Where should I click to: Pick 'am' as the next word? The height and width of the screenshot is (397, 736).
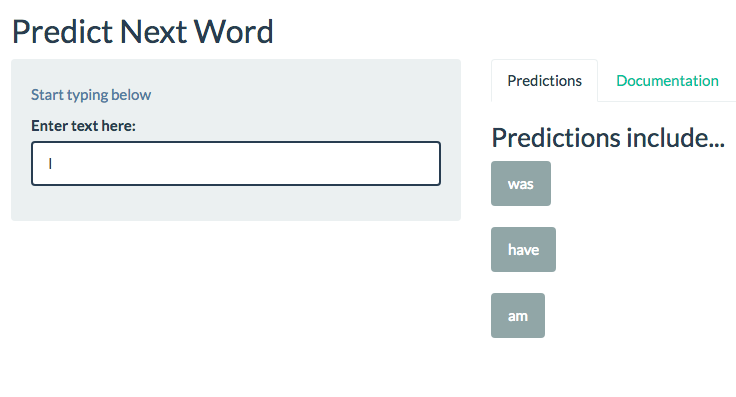[x=518, y=315]
